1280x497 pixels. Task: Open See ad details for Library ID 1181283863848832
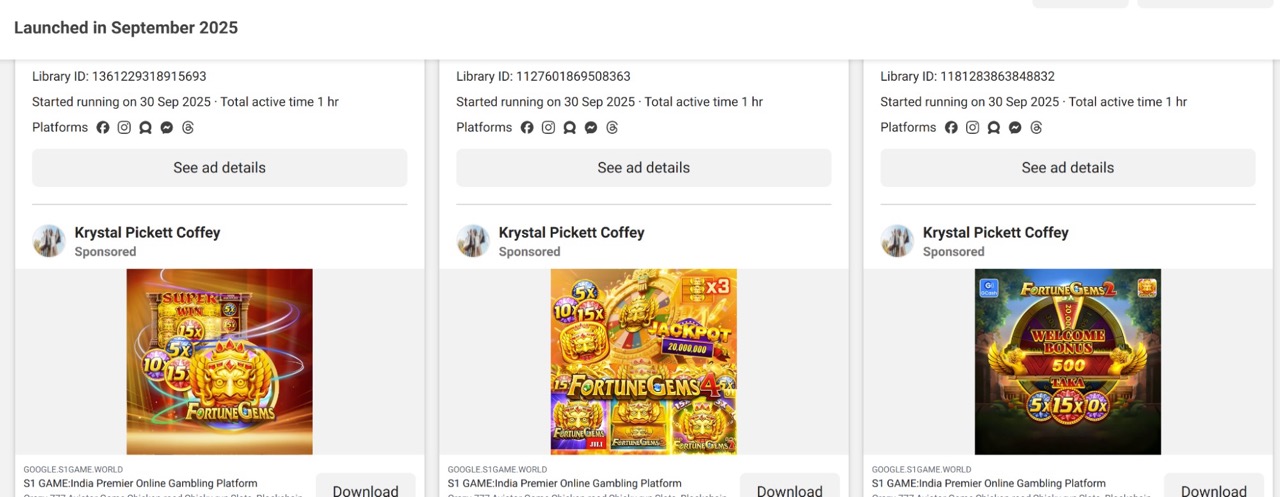click(1068, 168)
